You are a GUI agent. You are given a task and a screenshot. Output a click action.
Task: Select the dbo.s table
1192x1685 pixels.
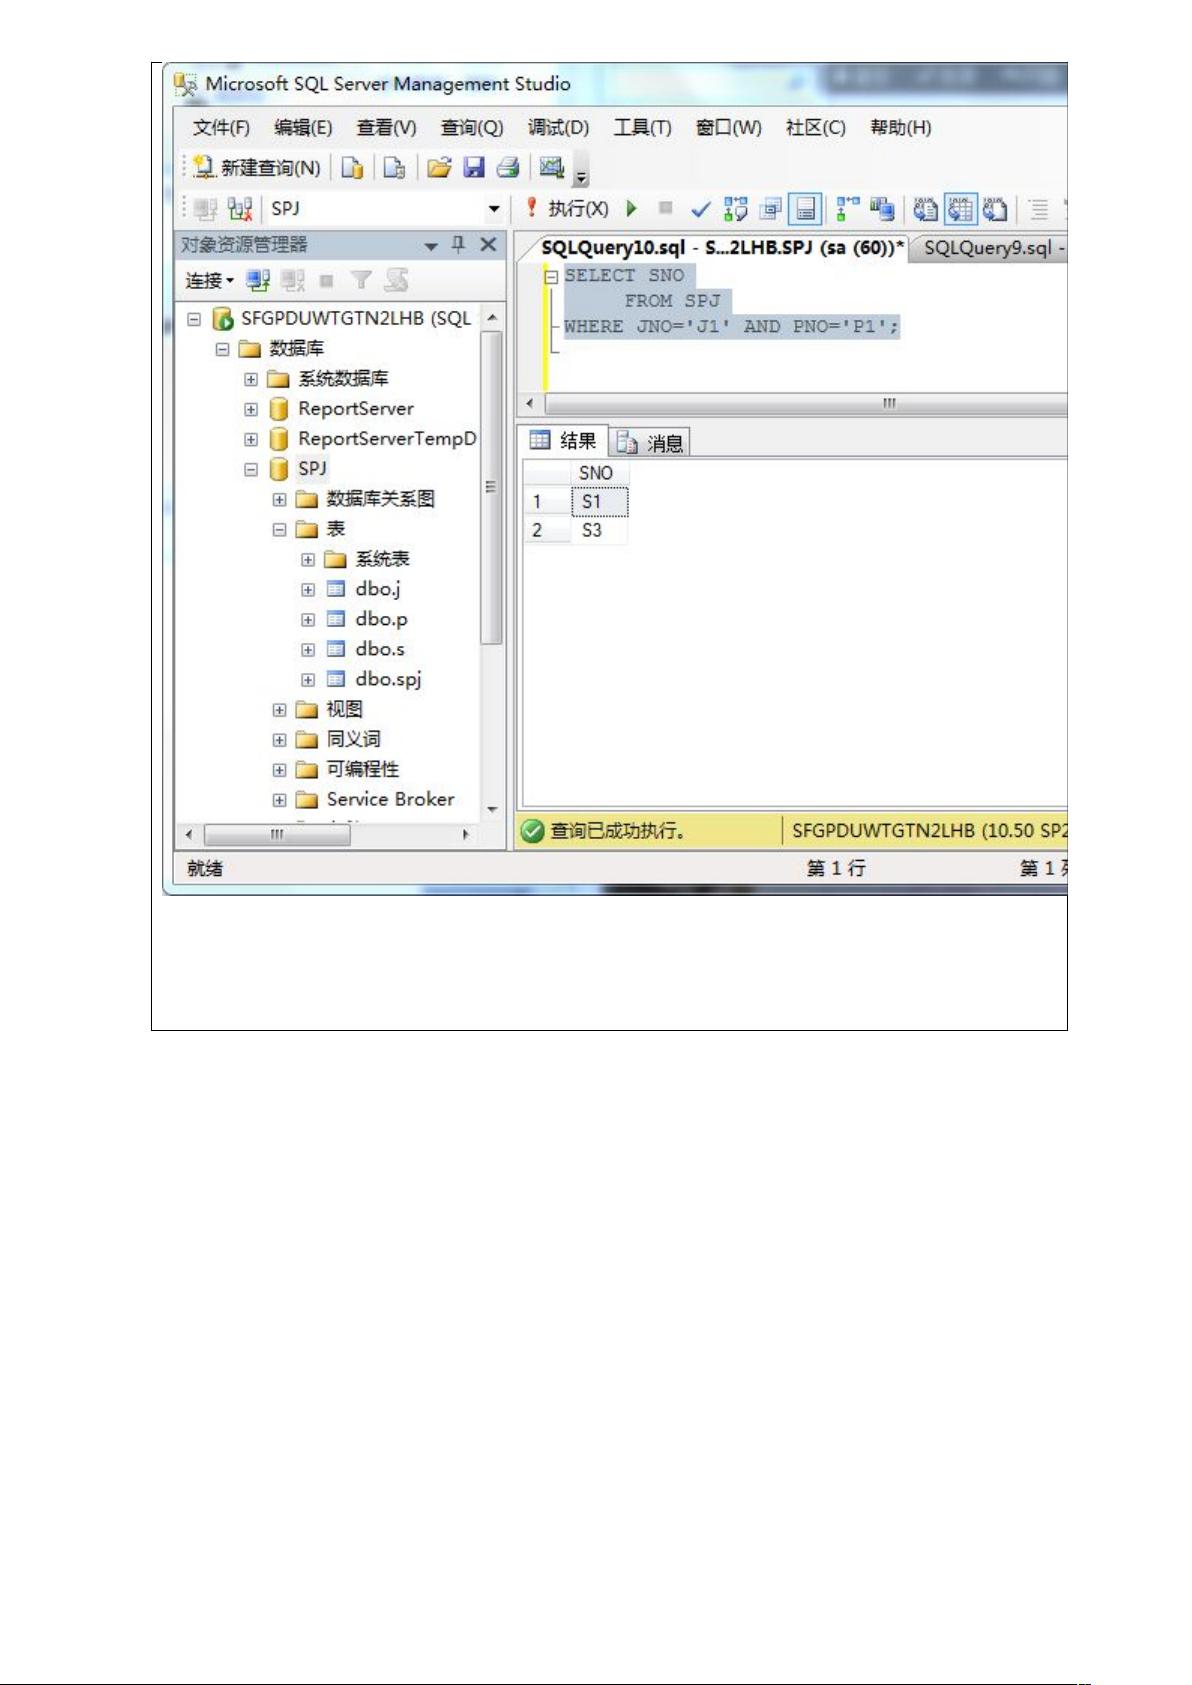click(x=380, y=649)
